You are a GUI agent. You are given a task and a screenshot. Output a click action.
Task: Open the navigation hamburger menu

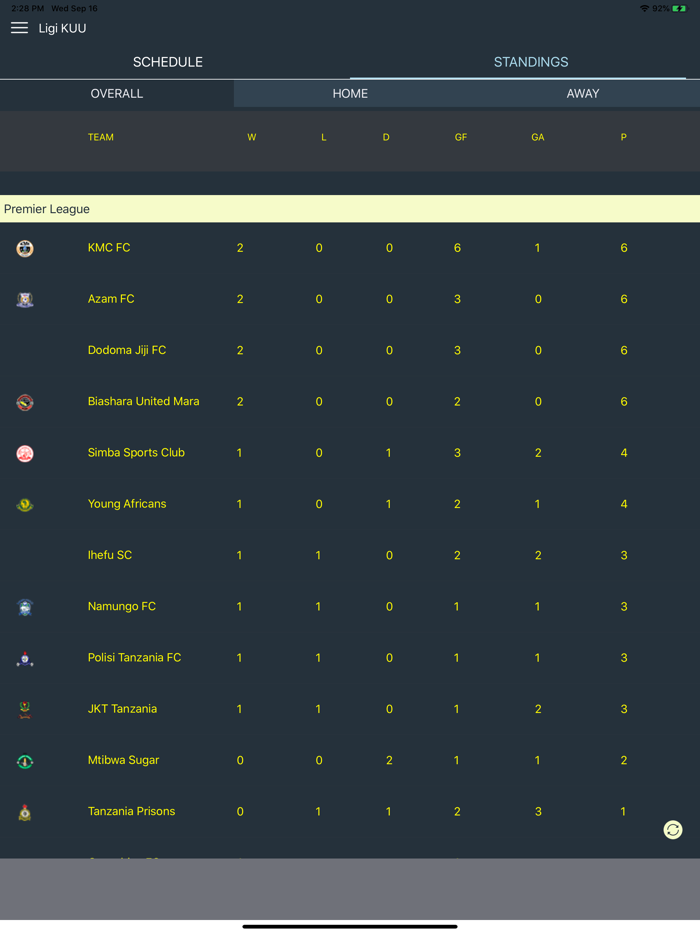[19, 28]
